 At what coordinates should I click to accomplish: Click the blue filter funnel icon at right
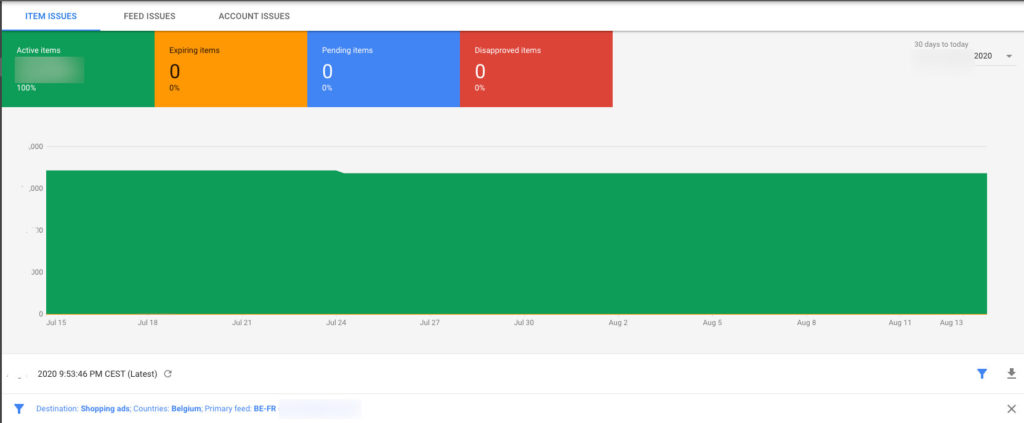pyautogui.click(x=982, y=374)
